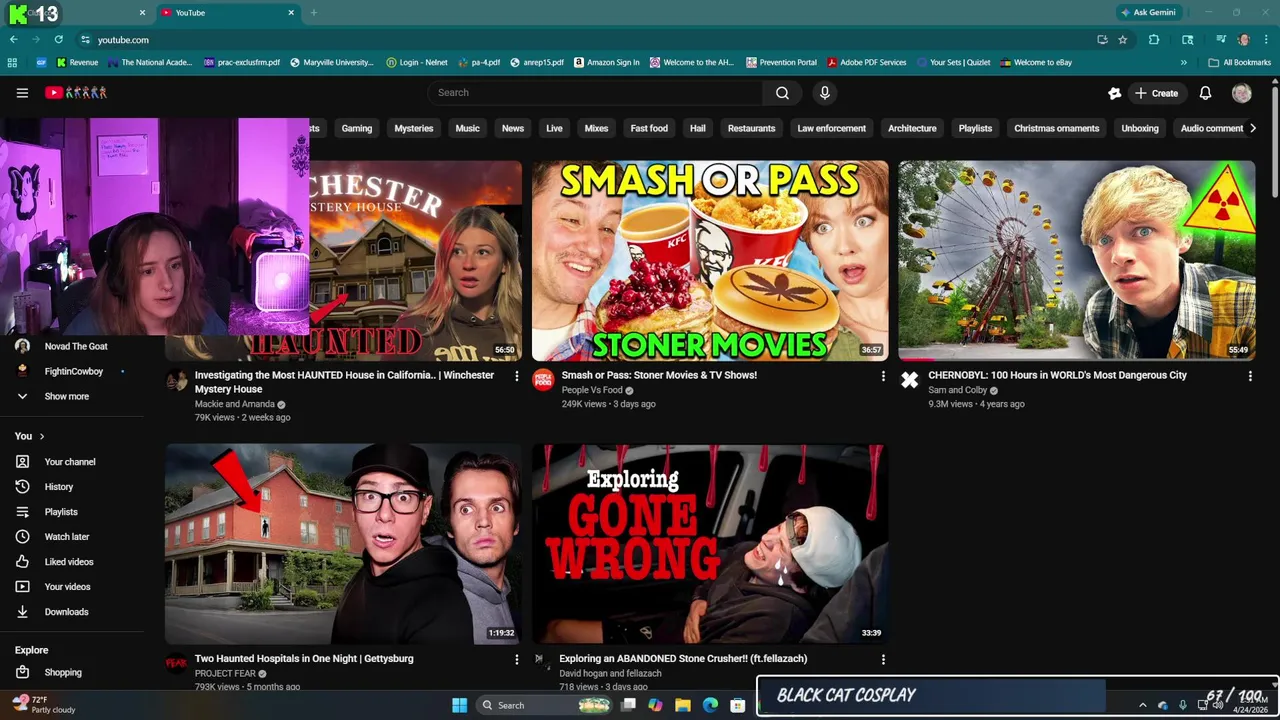Open the Amazon Sign In bookmark
This screenshot has height=720, width=1280.
(607, 62)
